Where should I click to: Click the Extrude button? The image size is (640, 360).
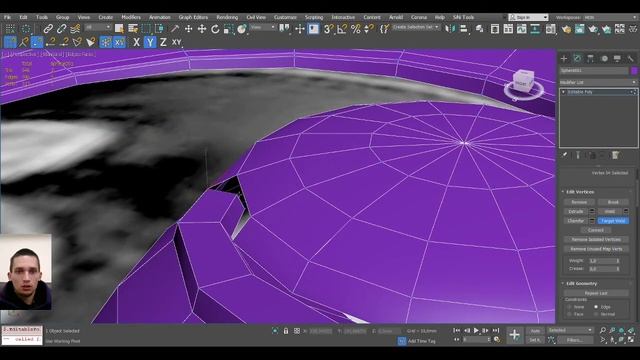click(x=576, y=211)
